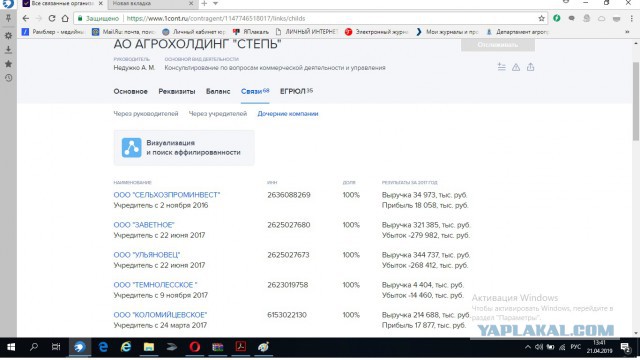The image size is (640, 360).
Task: Select the 'Дочерние компании' subtab
Action: pos(288,114)
